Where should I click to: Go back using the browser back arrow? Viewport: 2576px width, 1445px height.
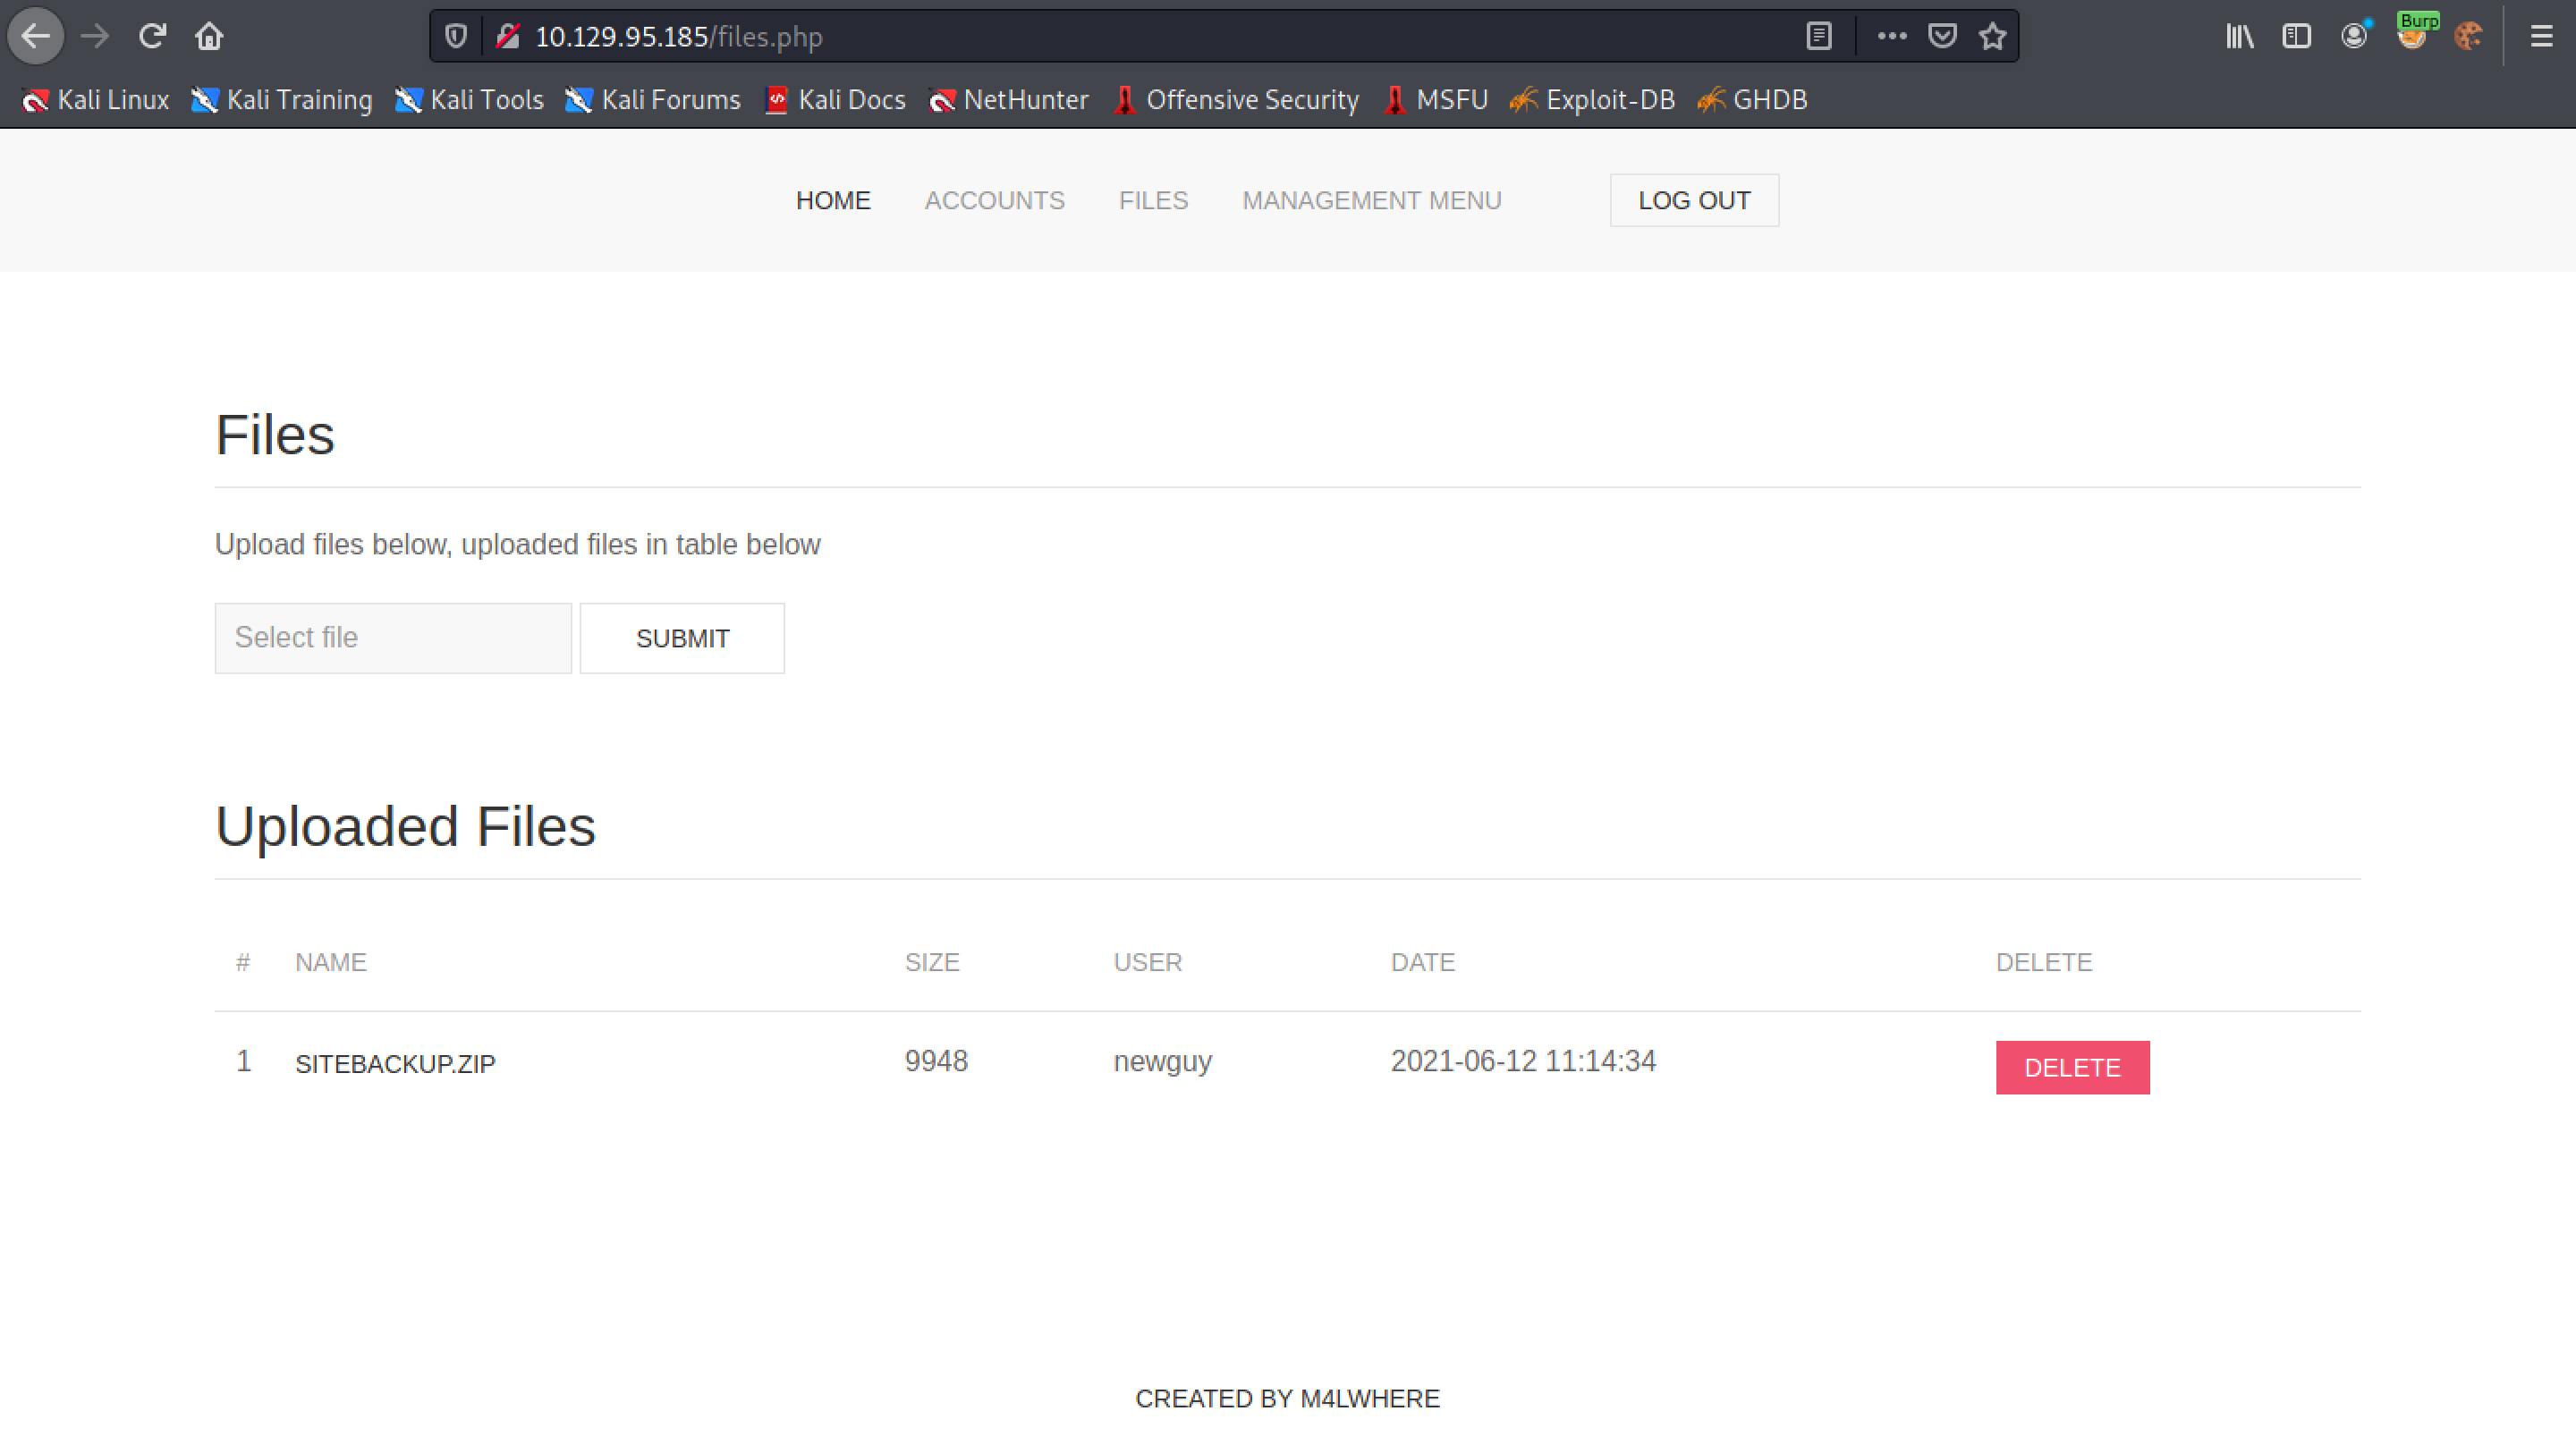pos(36,36)
